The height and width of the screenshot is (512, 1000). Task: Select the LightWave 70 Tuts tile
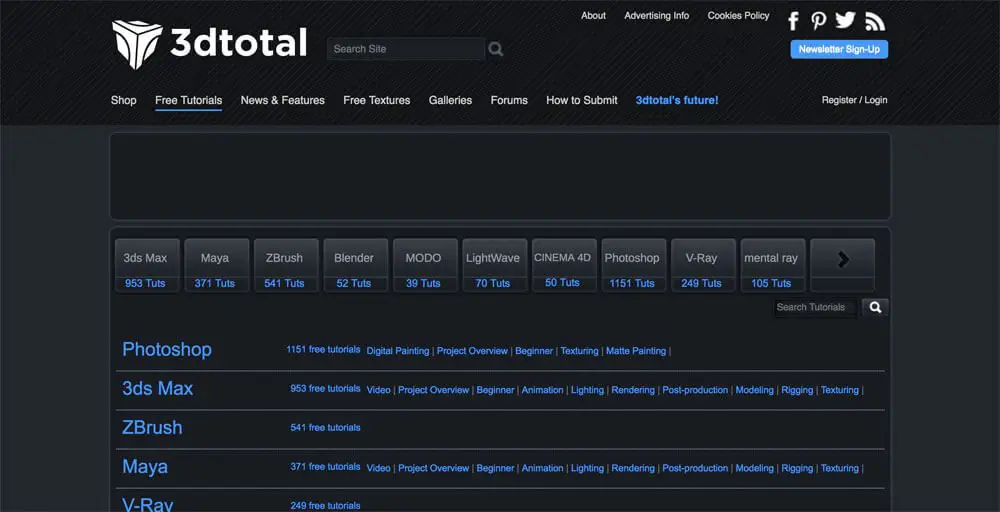click(495, 265)
